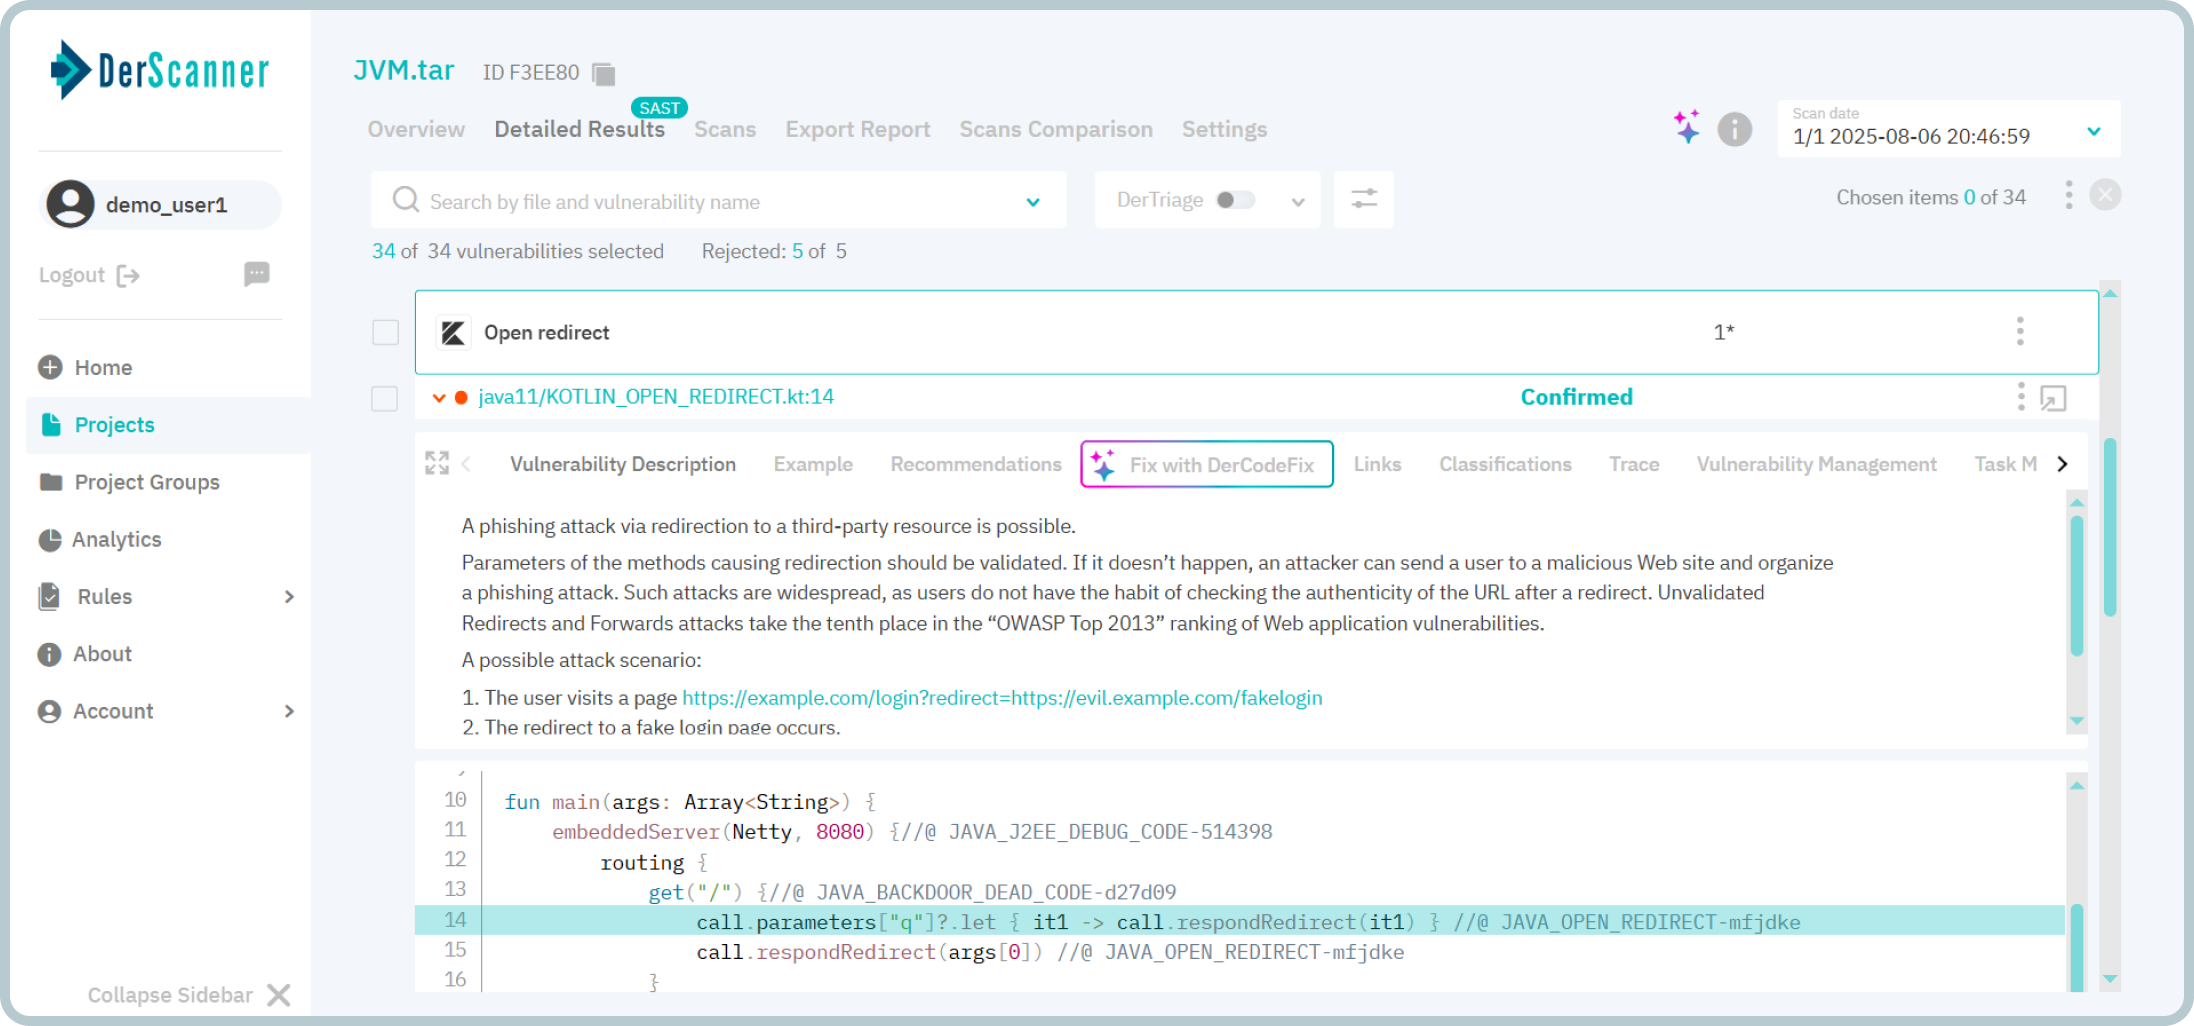Expand the Rules submenu arrow
This screenshot has width=2194, height=1026.
289,597
